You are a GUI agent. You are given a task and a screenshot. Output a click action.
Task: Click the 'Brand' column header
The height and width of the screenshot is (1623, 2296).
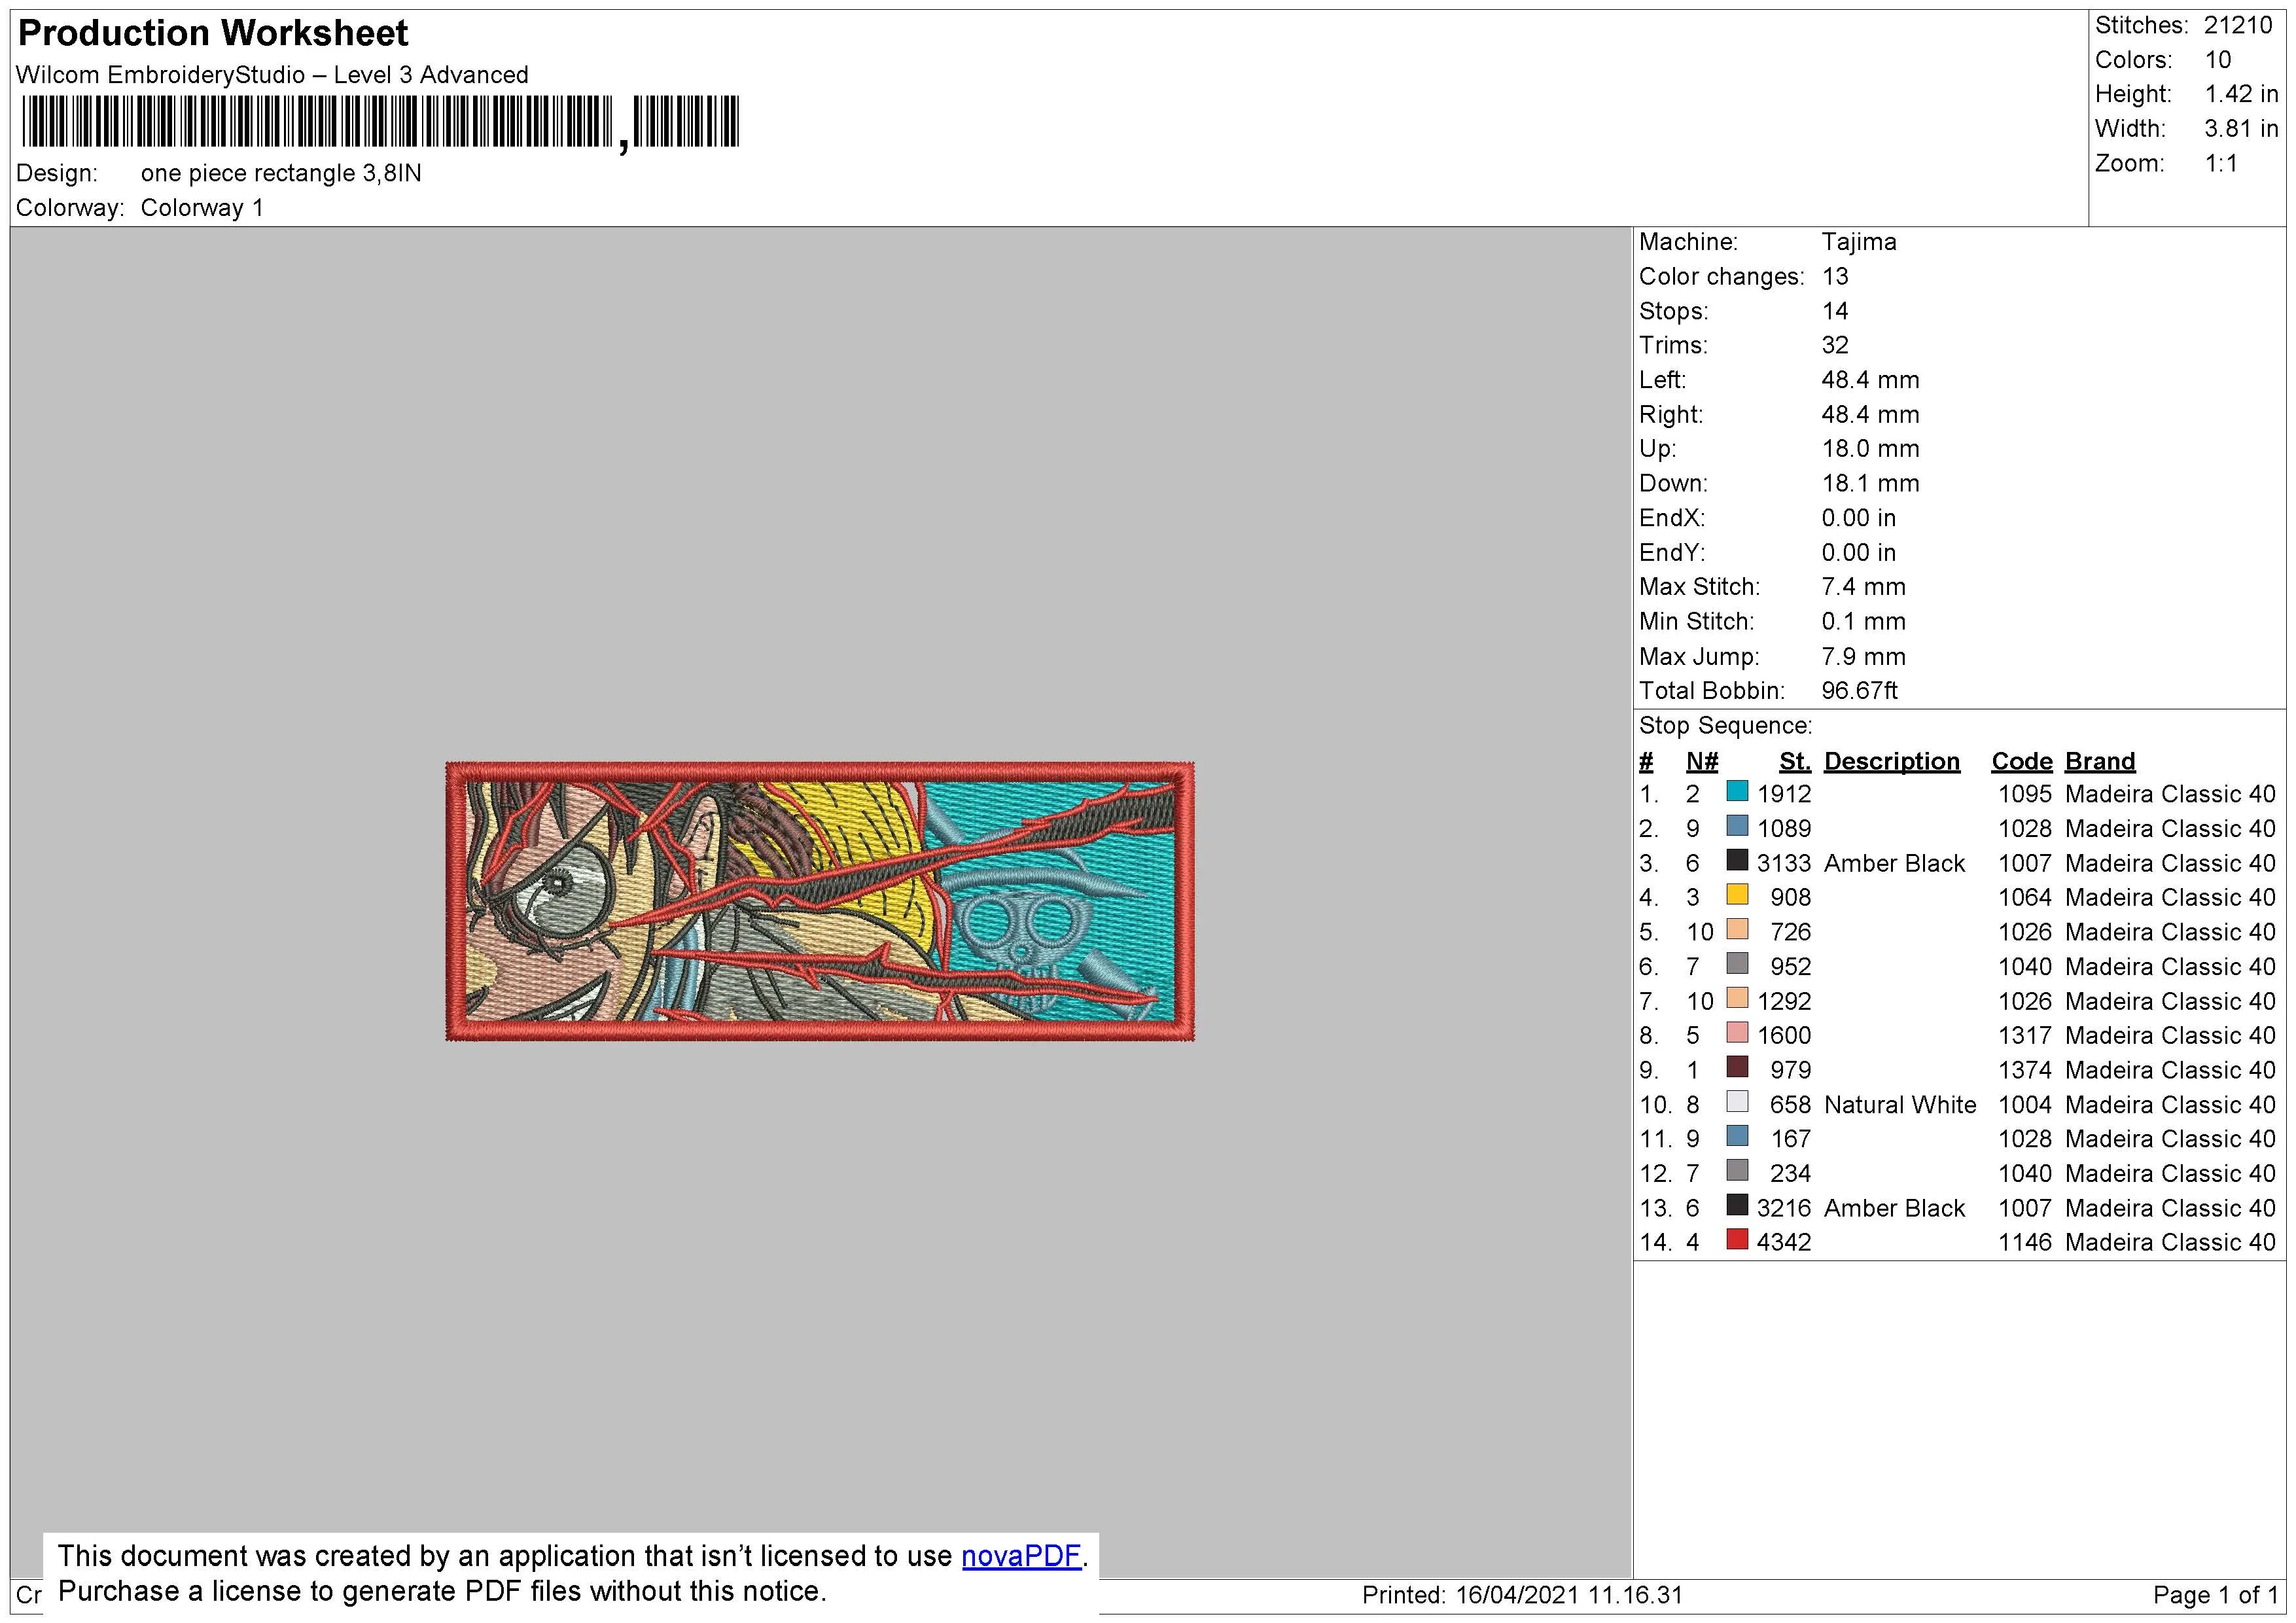point(2099,761)
